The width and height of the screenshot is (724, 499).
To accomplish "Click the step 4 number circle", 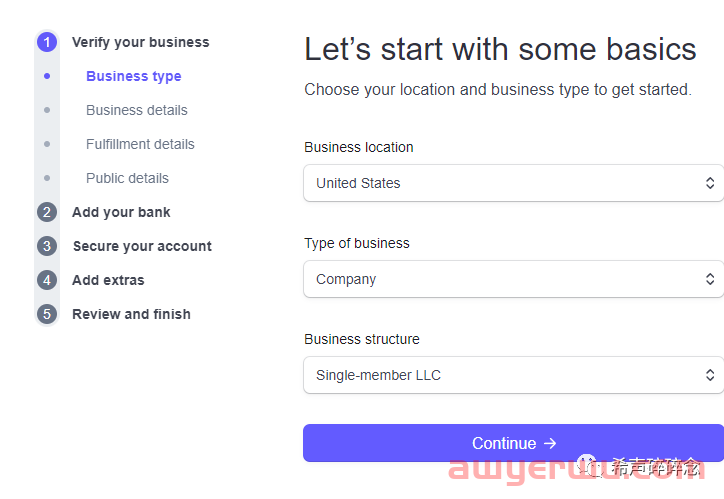I will pos(47,280).
